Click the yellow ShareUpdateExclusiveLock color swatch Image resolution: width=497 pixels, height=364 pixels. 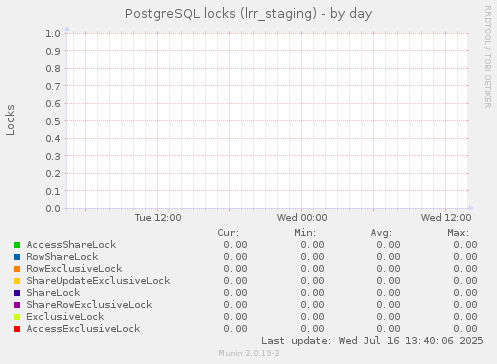[x=17, y=281]
